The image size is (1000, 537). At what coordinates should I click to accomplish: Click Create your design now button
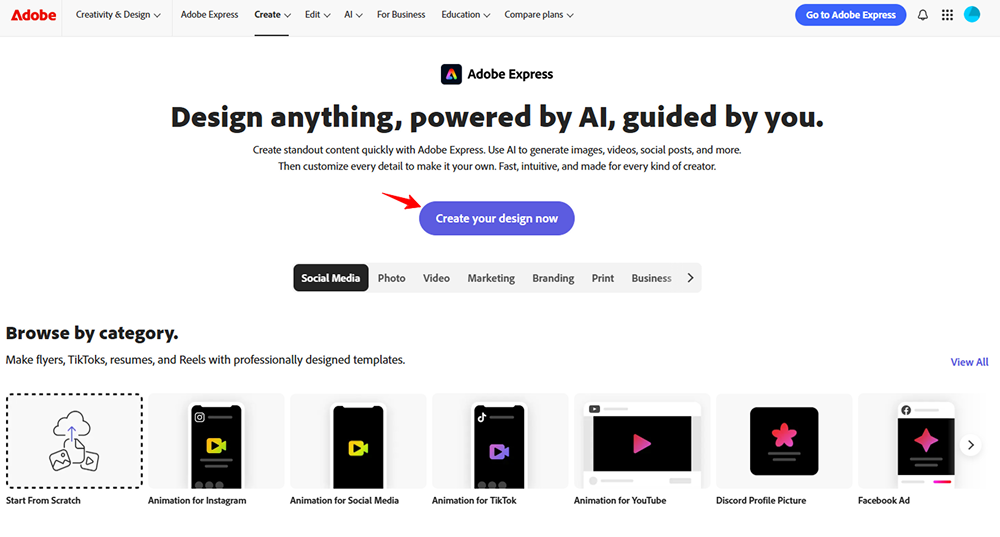point(496,218)
